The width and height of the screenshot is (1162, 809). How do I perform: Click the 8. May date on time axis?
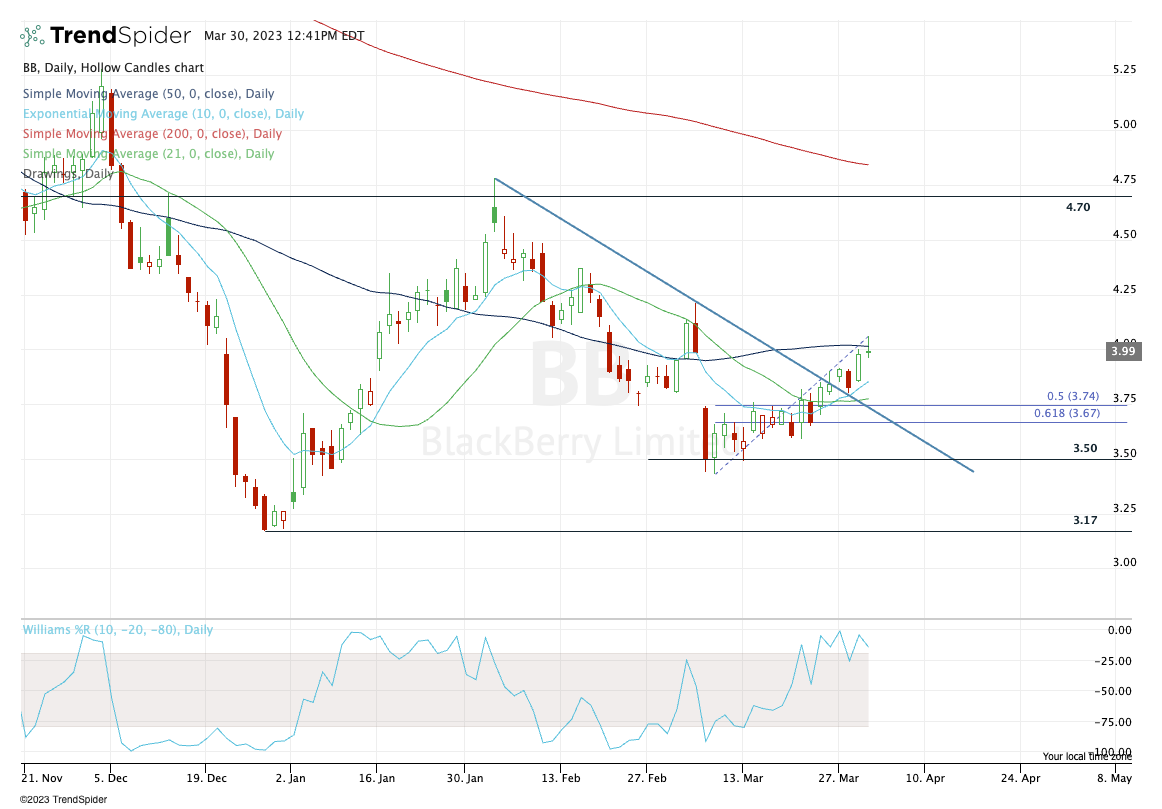1115,778
